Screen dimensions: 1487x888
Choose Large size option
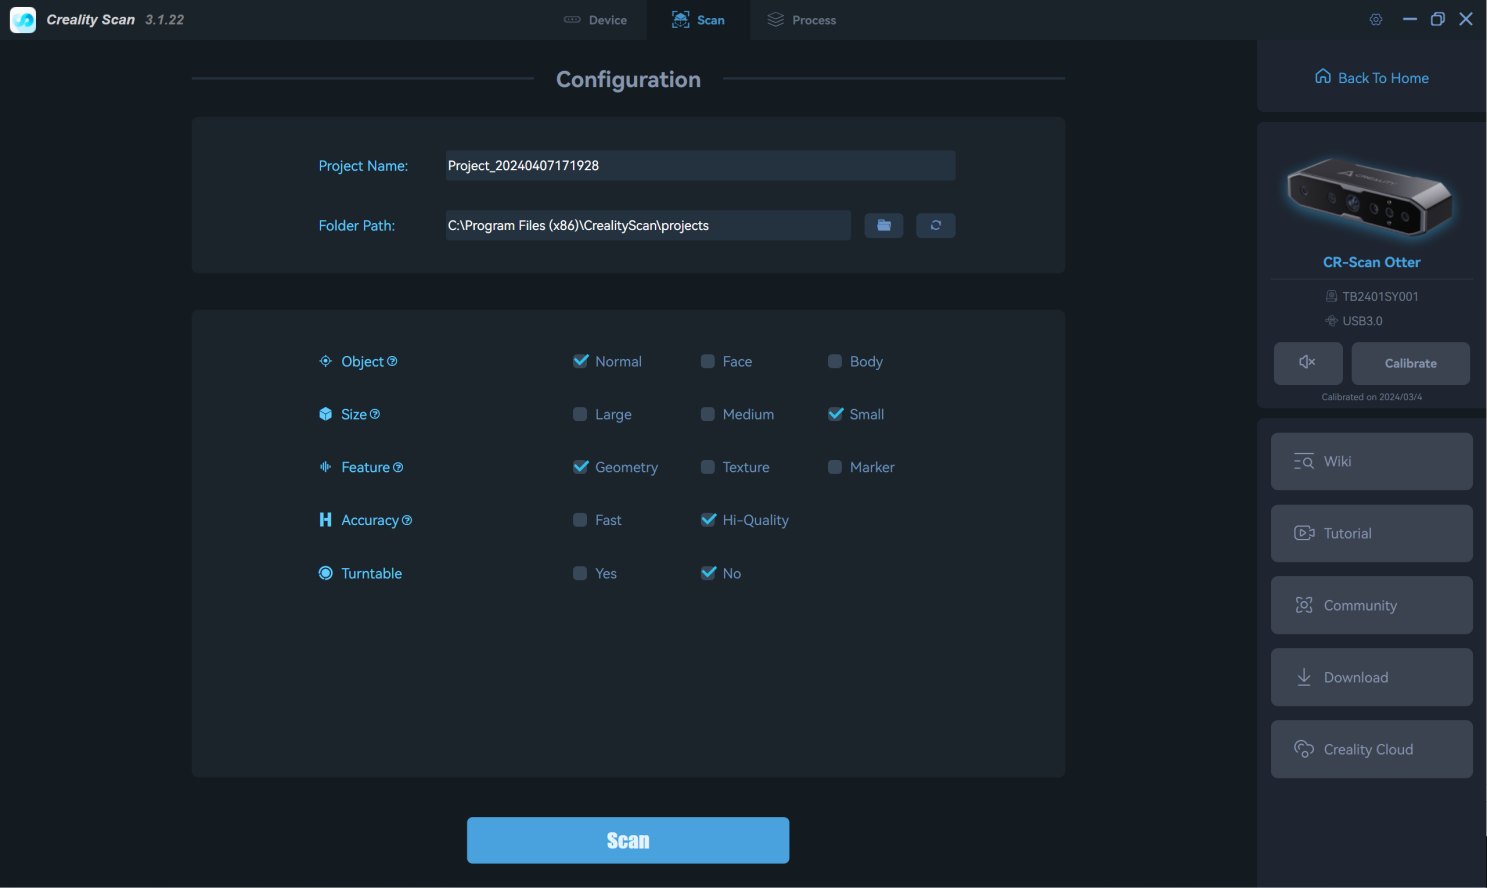(580, 414)
